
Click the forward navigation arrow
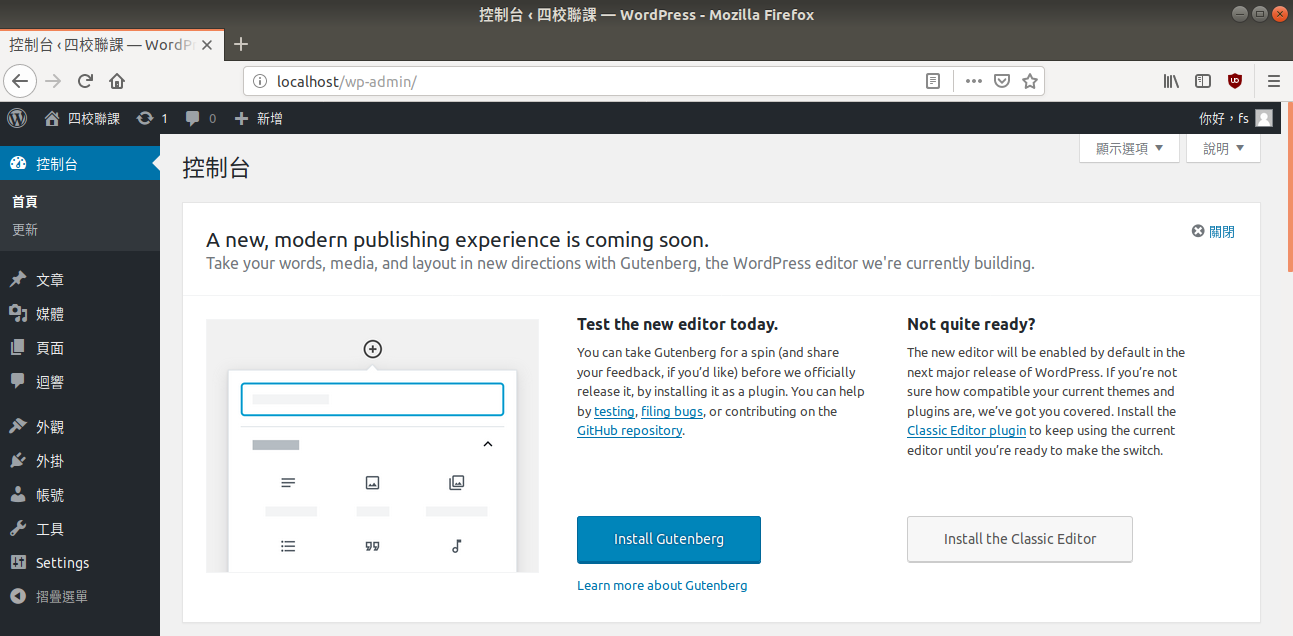click(54, 81)
